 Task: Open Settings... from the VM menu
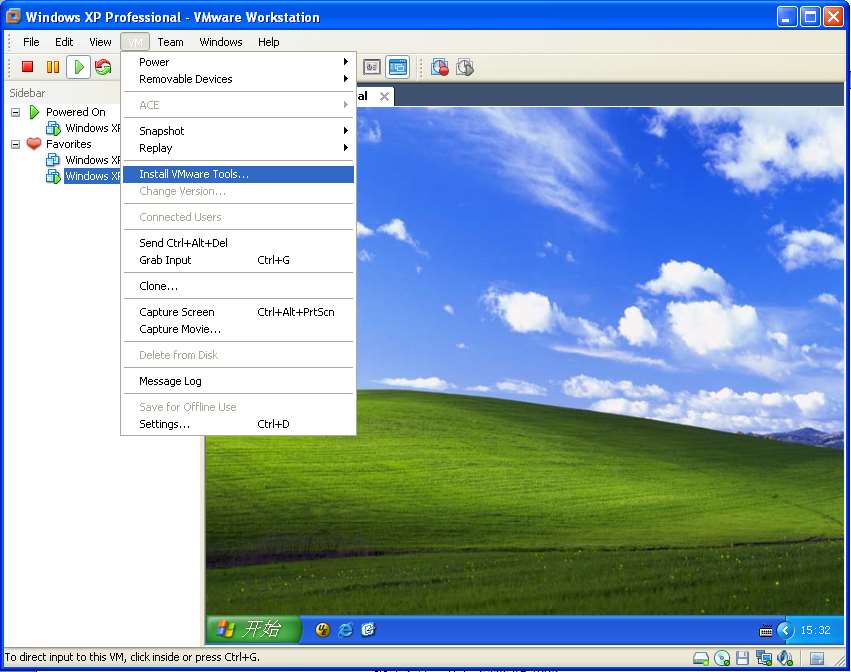[x=239, y=424]
